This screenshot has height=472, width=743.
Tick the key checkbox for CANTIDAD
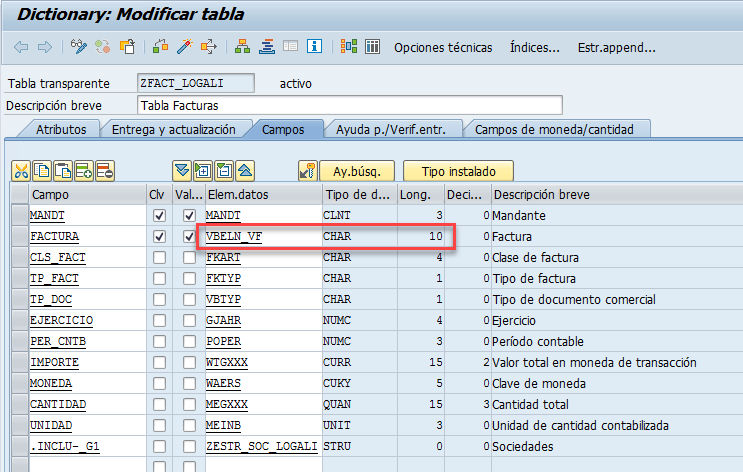coord(159,404)
